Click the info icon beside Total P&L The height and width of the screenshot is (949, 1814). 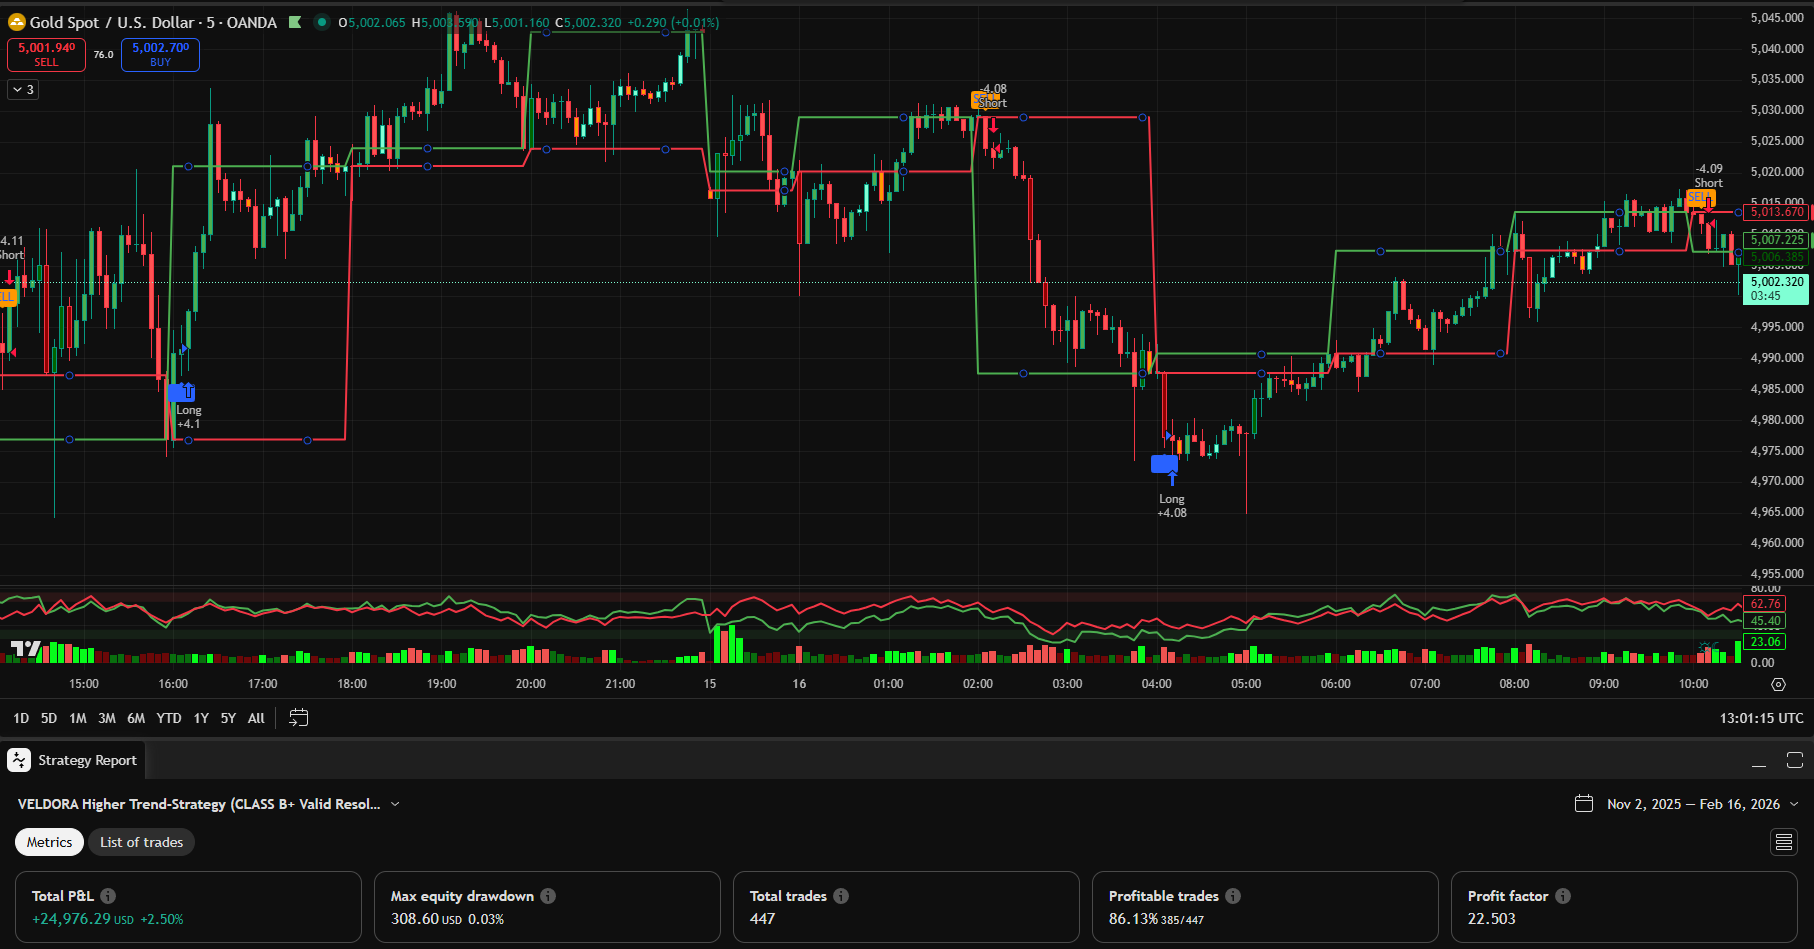pos(108,896)
